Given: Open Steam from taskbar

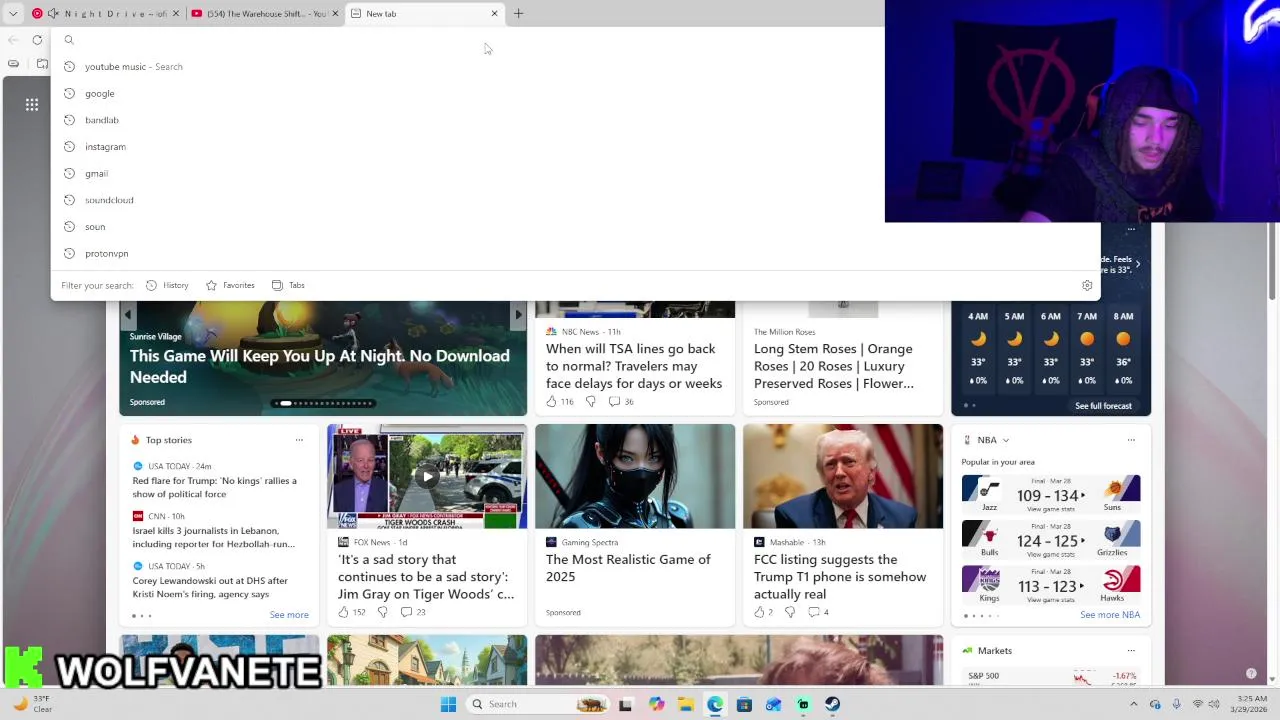Looking at the screenshot, I should coord(832,704).
